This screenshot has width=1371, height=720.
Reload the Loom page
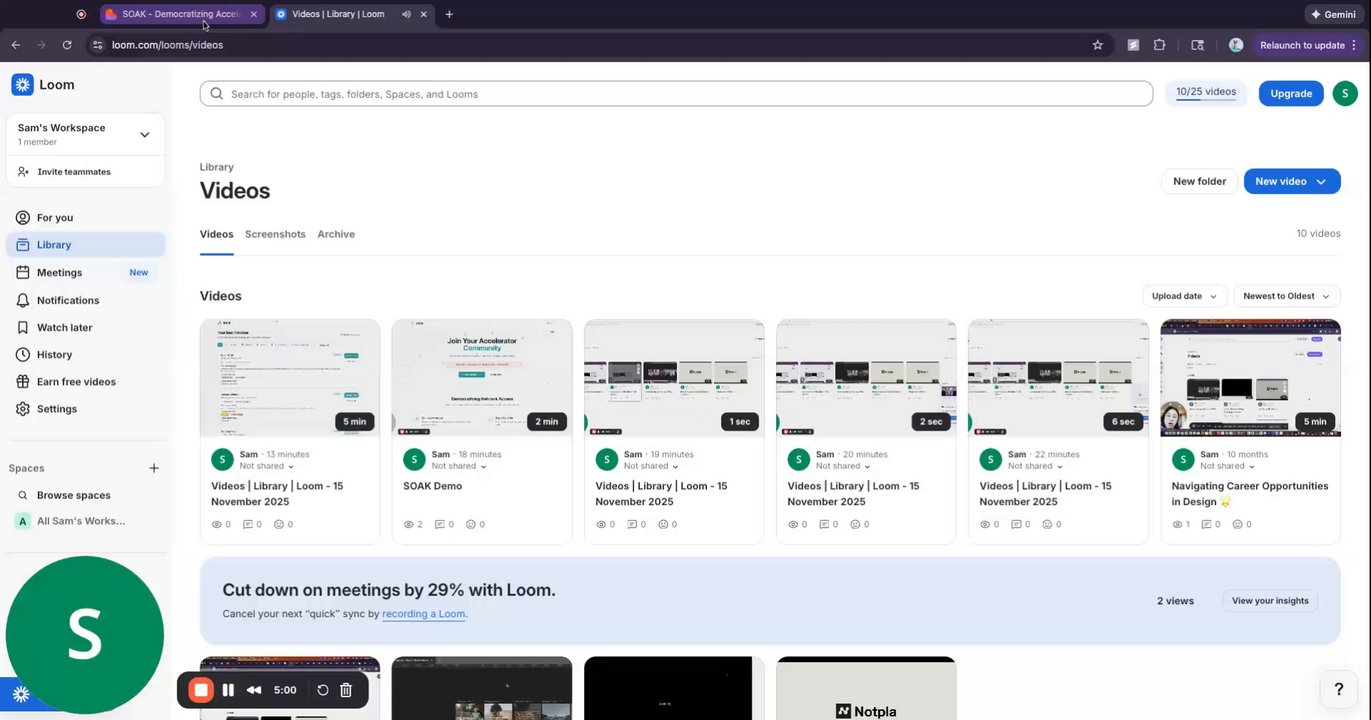pyautogui.click(x=67, y=45)
